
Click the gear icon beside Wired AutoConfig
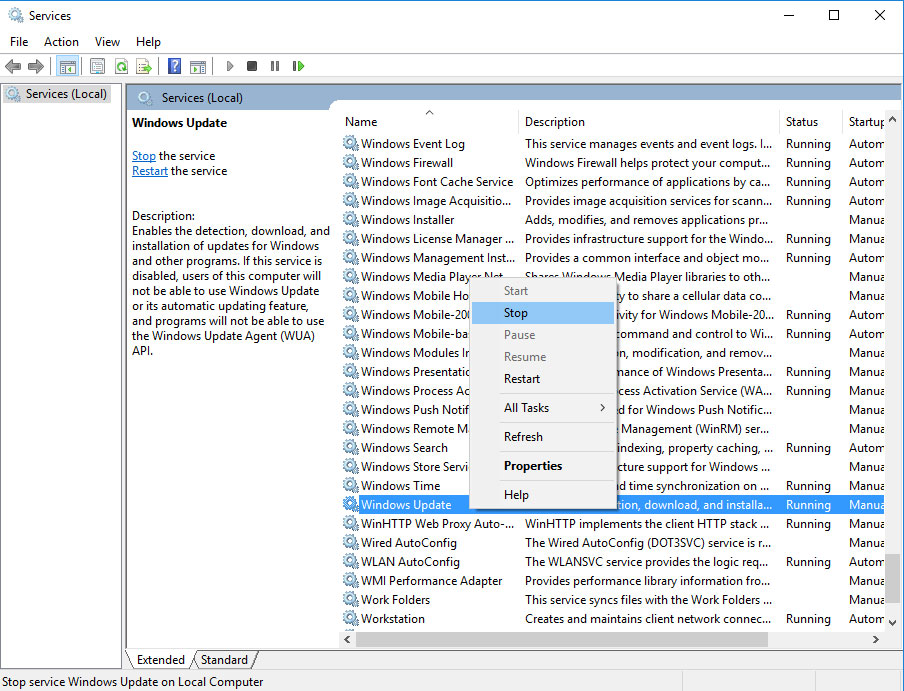351,542
